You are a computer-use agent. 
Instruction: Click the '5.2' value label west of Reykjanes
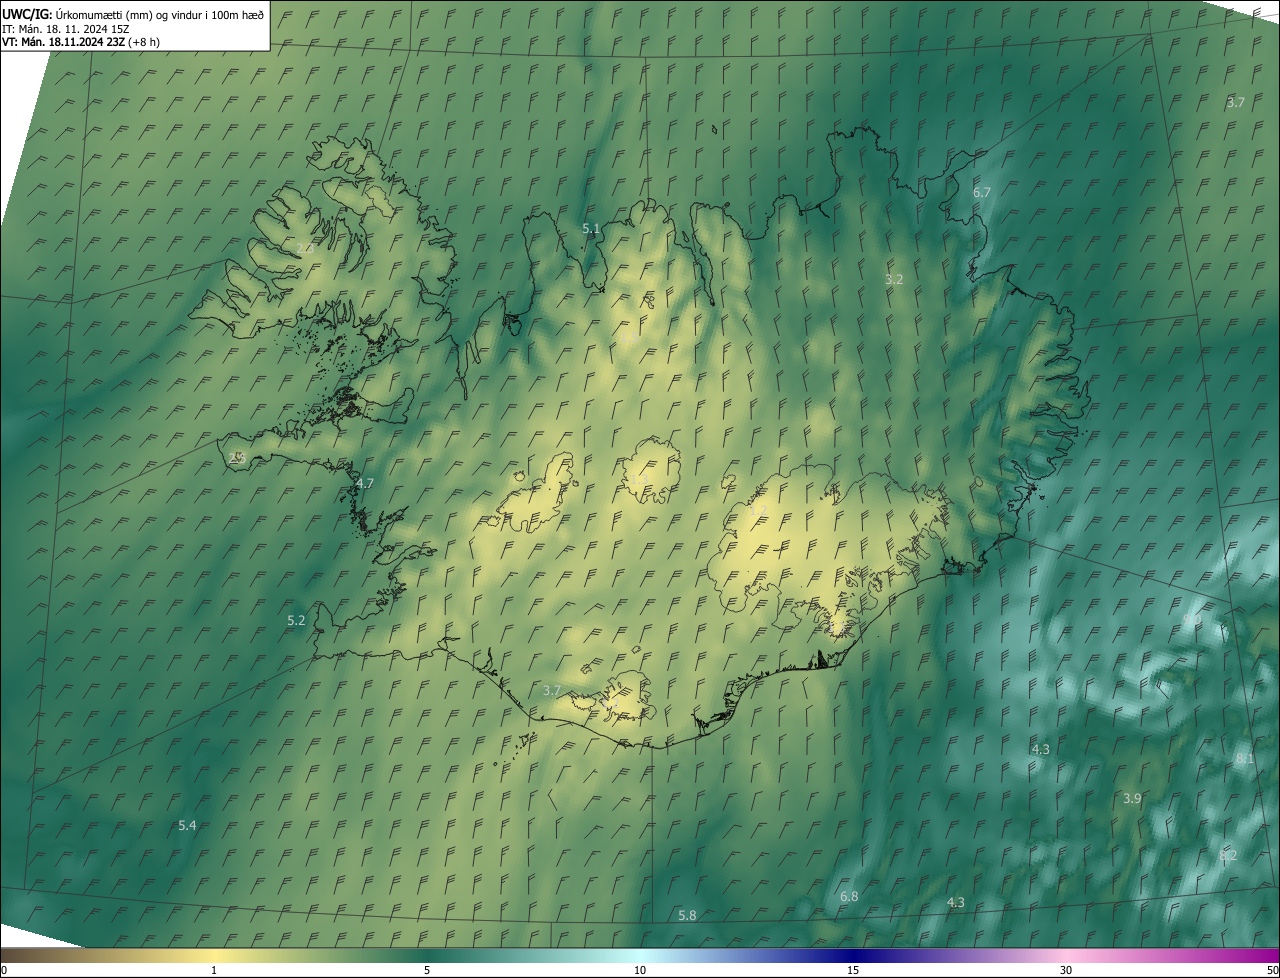click(296, 620)
